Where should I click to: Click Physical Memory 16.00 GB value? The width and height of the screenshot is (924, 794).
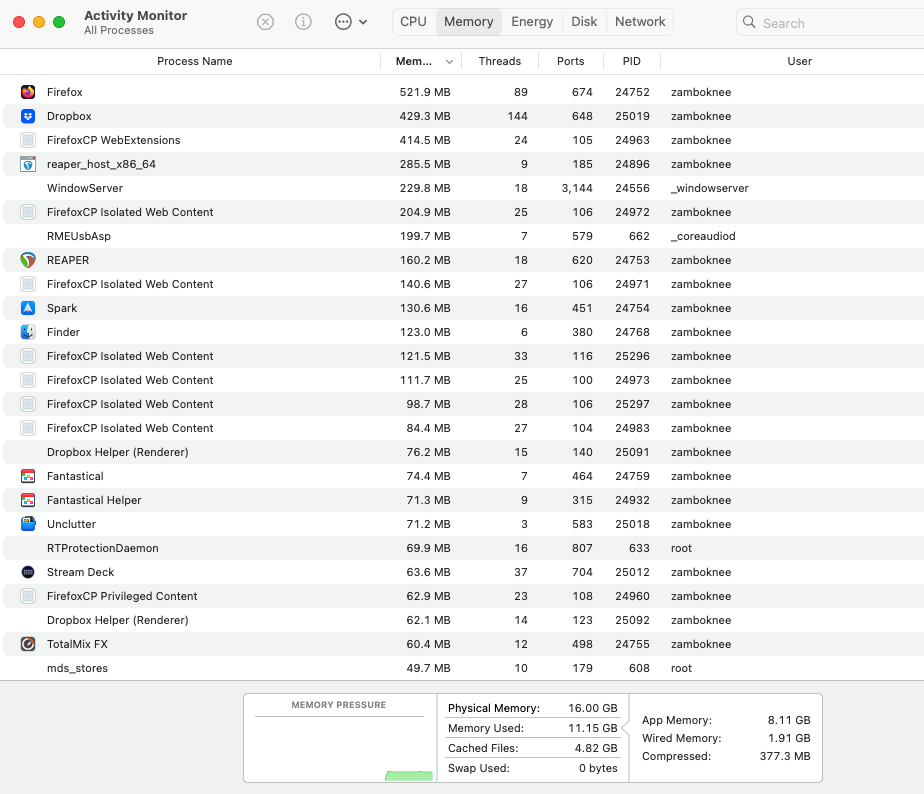coord(593,708)
